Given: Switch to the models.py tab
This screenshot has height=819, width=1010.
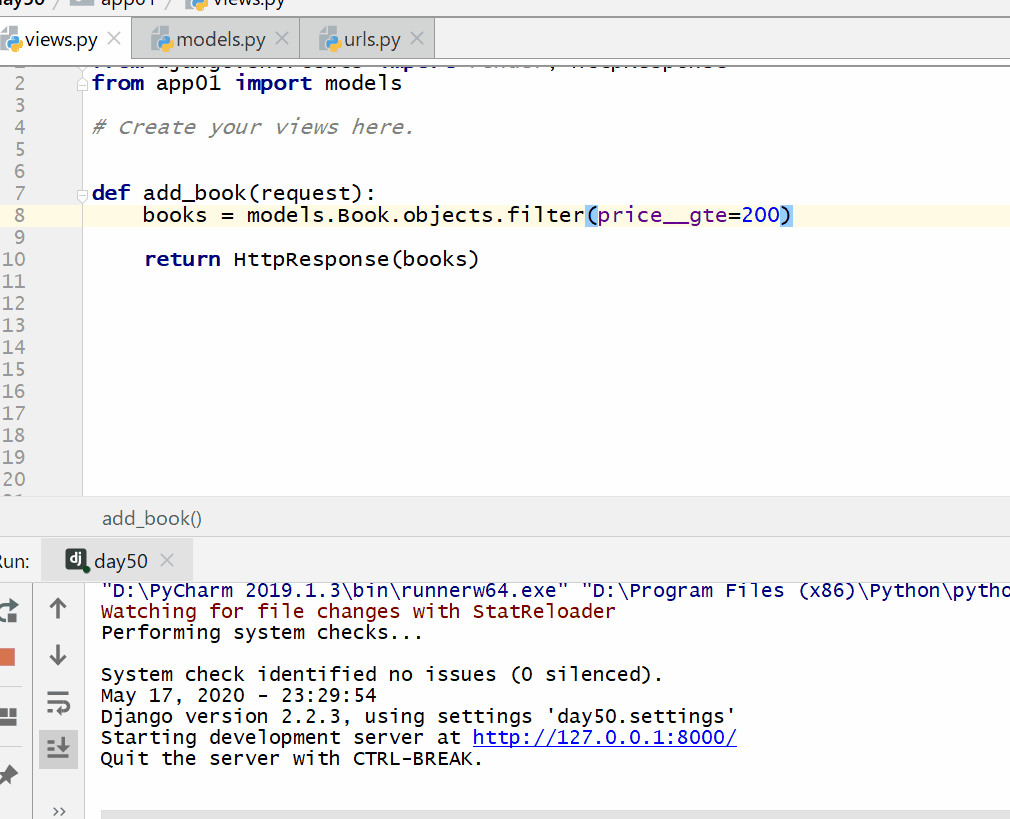Looking at the screenshot, I should click(x=220, y=40).
